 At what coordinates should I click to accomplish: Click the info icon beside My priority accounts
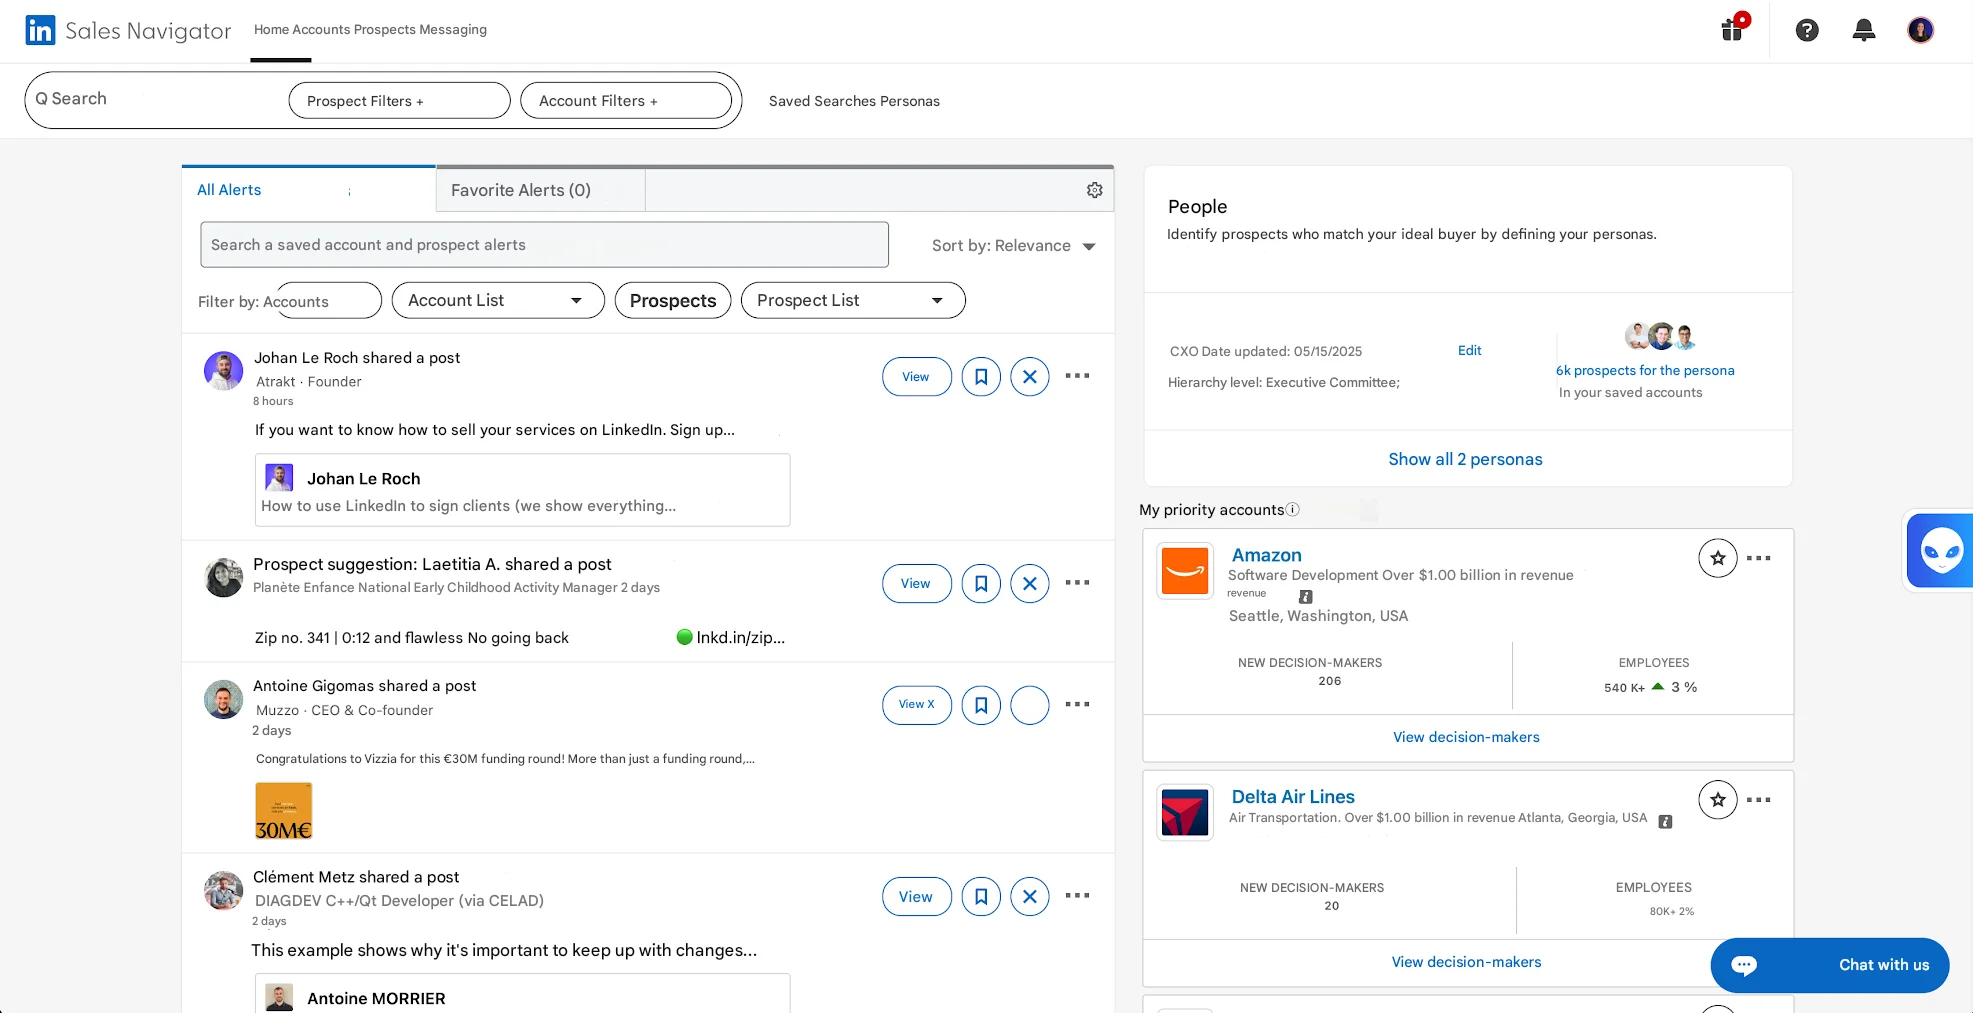click(1292, 510)
